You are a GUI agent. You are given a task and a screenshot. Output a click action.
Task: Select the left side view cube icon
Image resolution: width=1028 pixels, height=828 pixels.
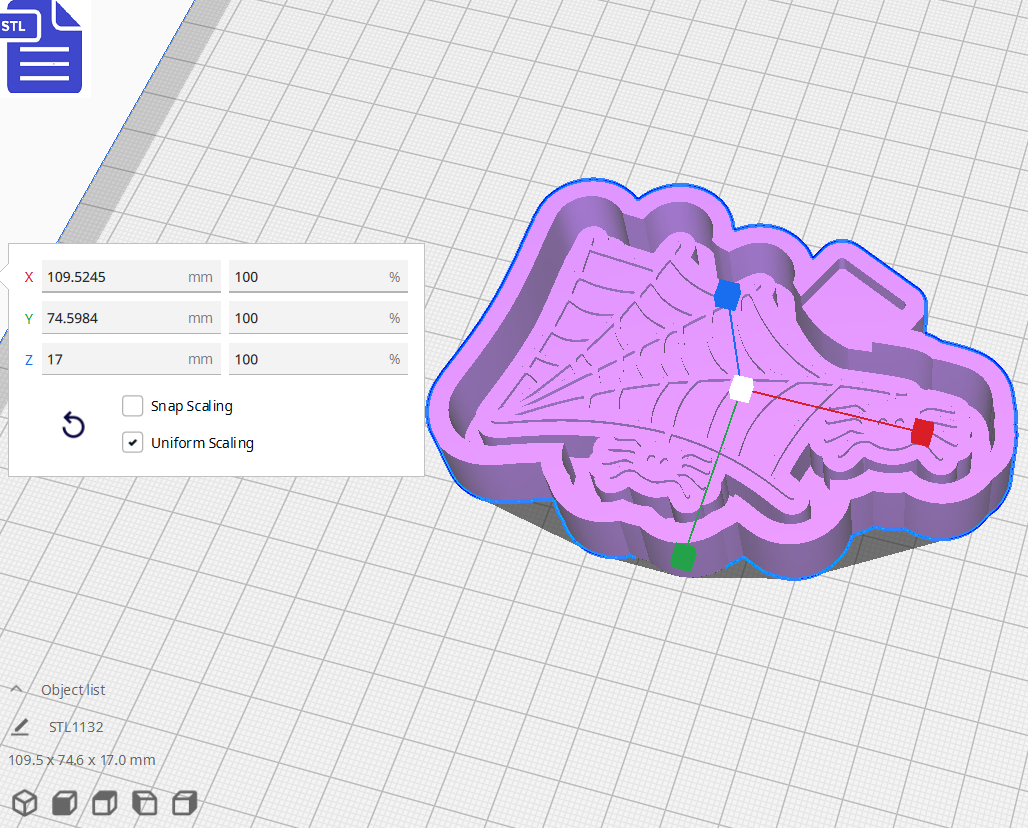click(145, 802)
